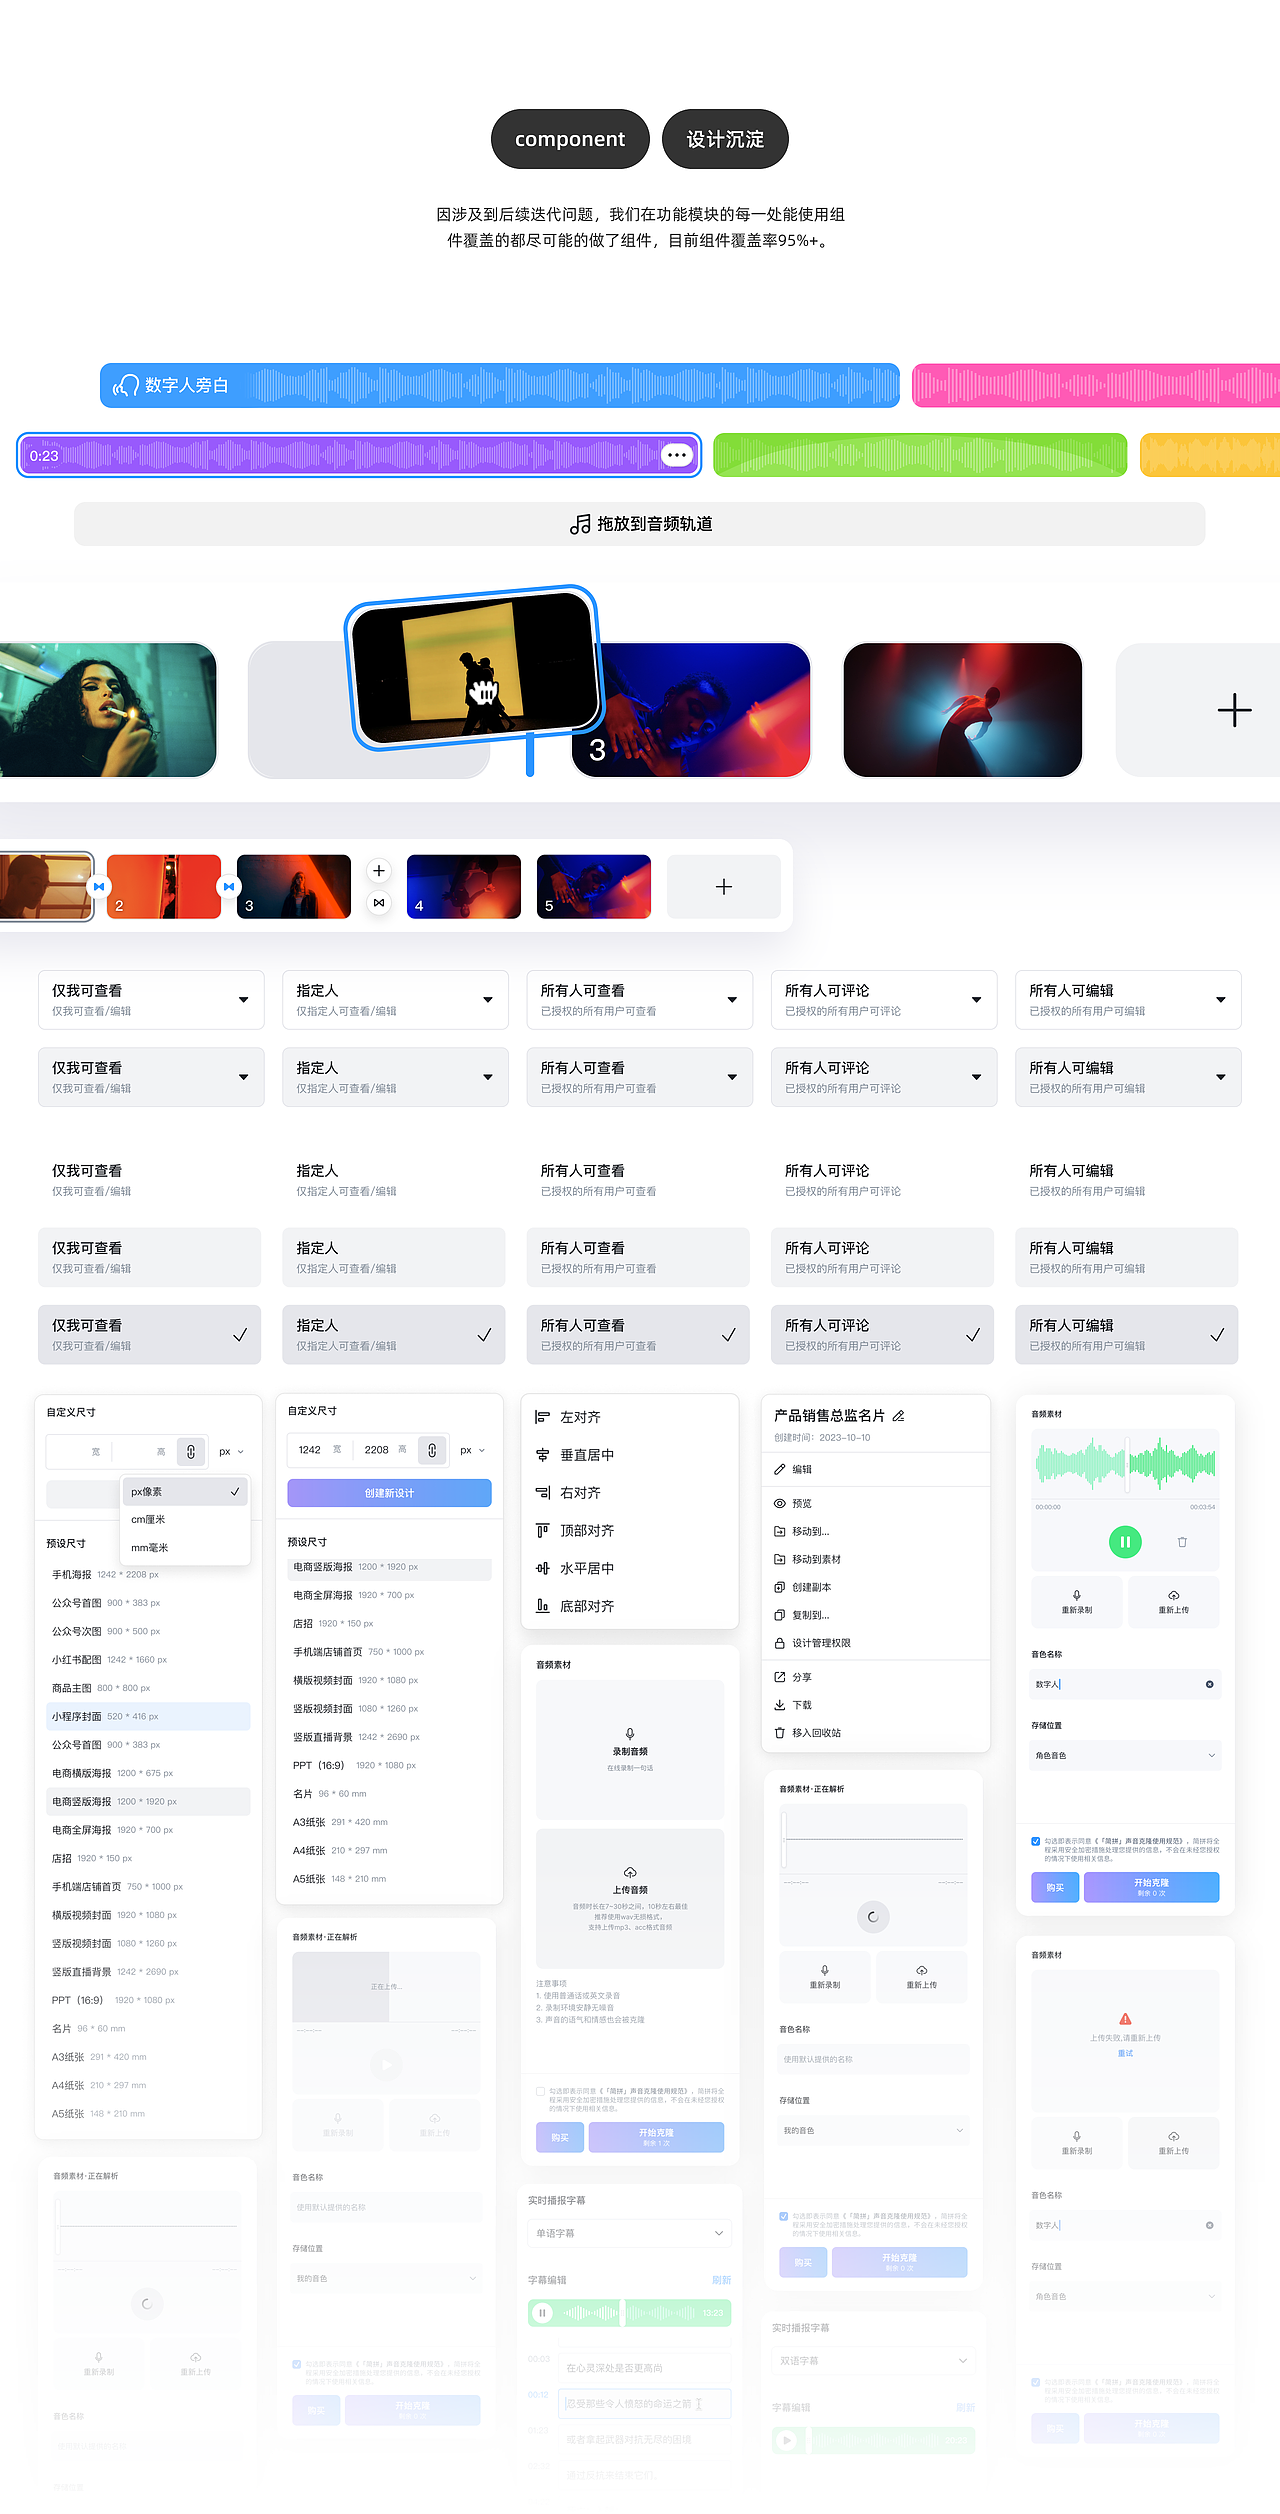Expand the 我的音色 storage dropdown
Viewport: 1280px width, 2514px height.
tap(873, 2131)
